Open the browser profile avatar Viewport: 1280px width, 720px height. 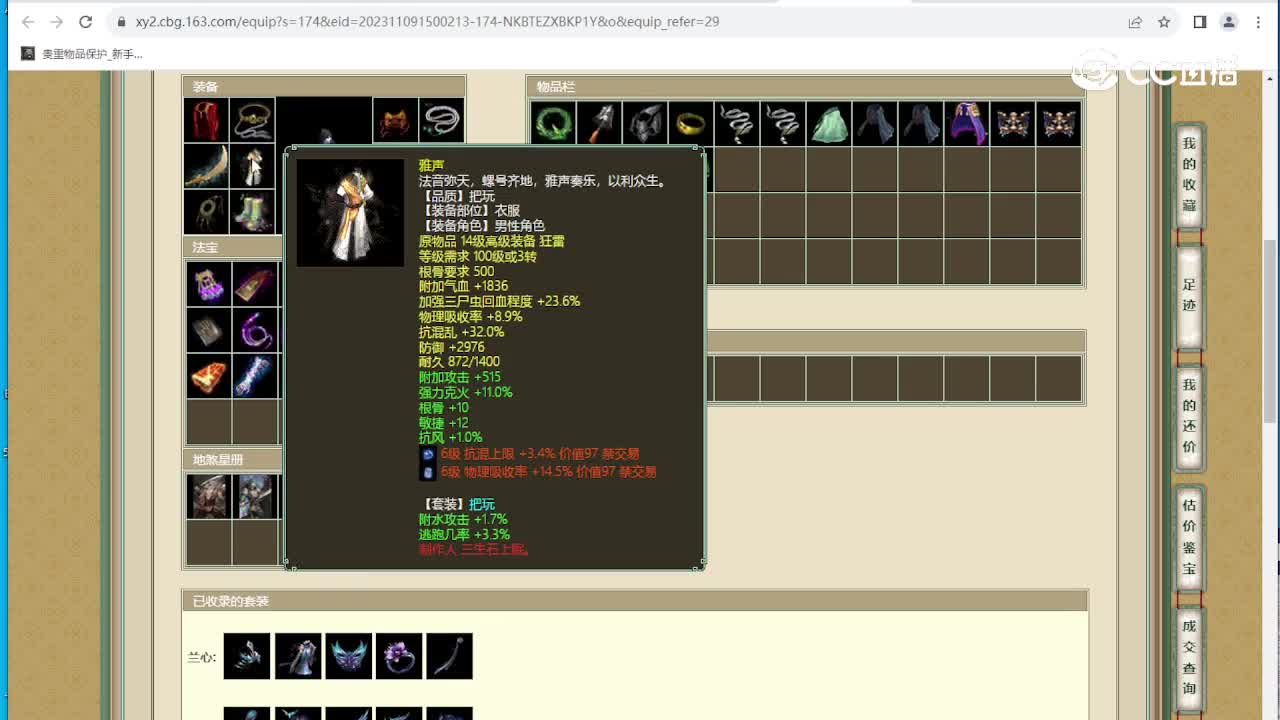pos(1229,22)
